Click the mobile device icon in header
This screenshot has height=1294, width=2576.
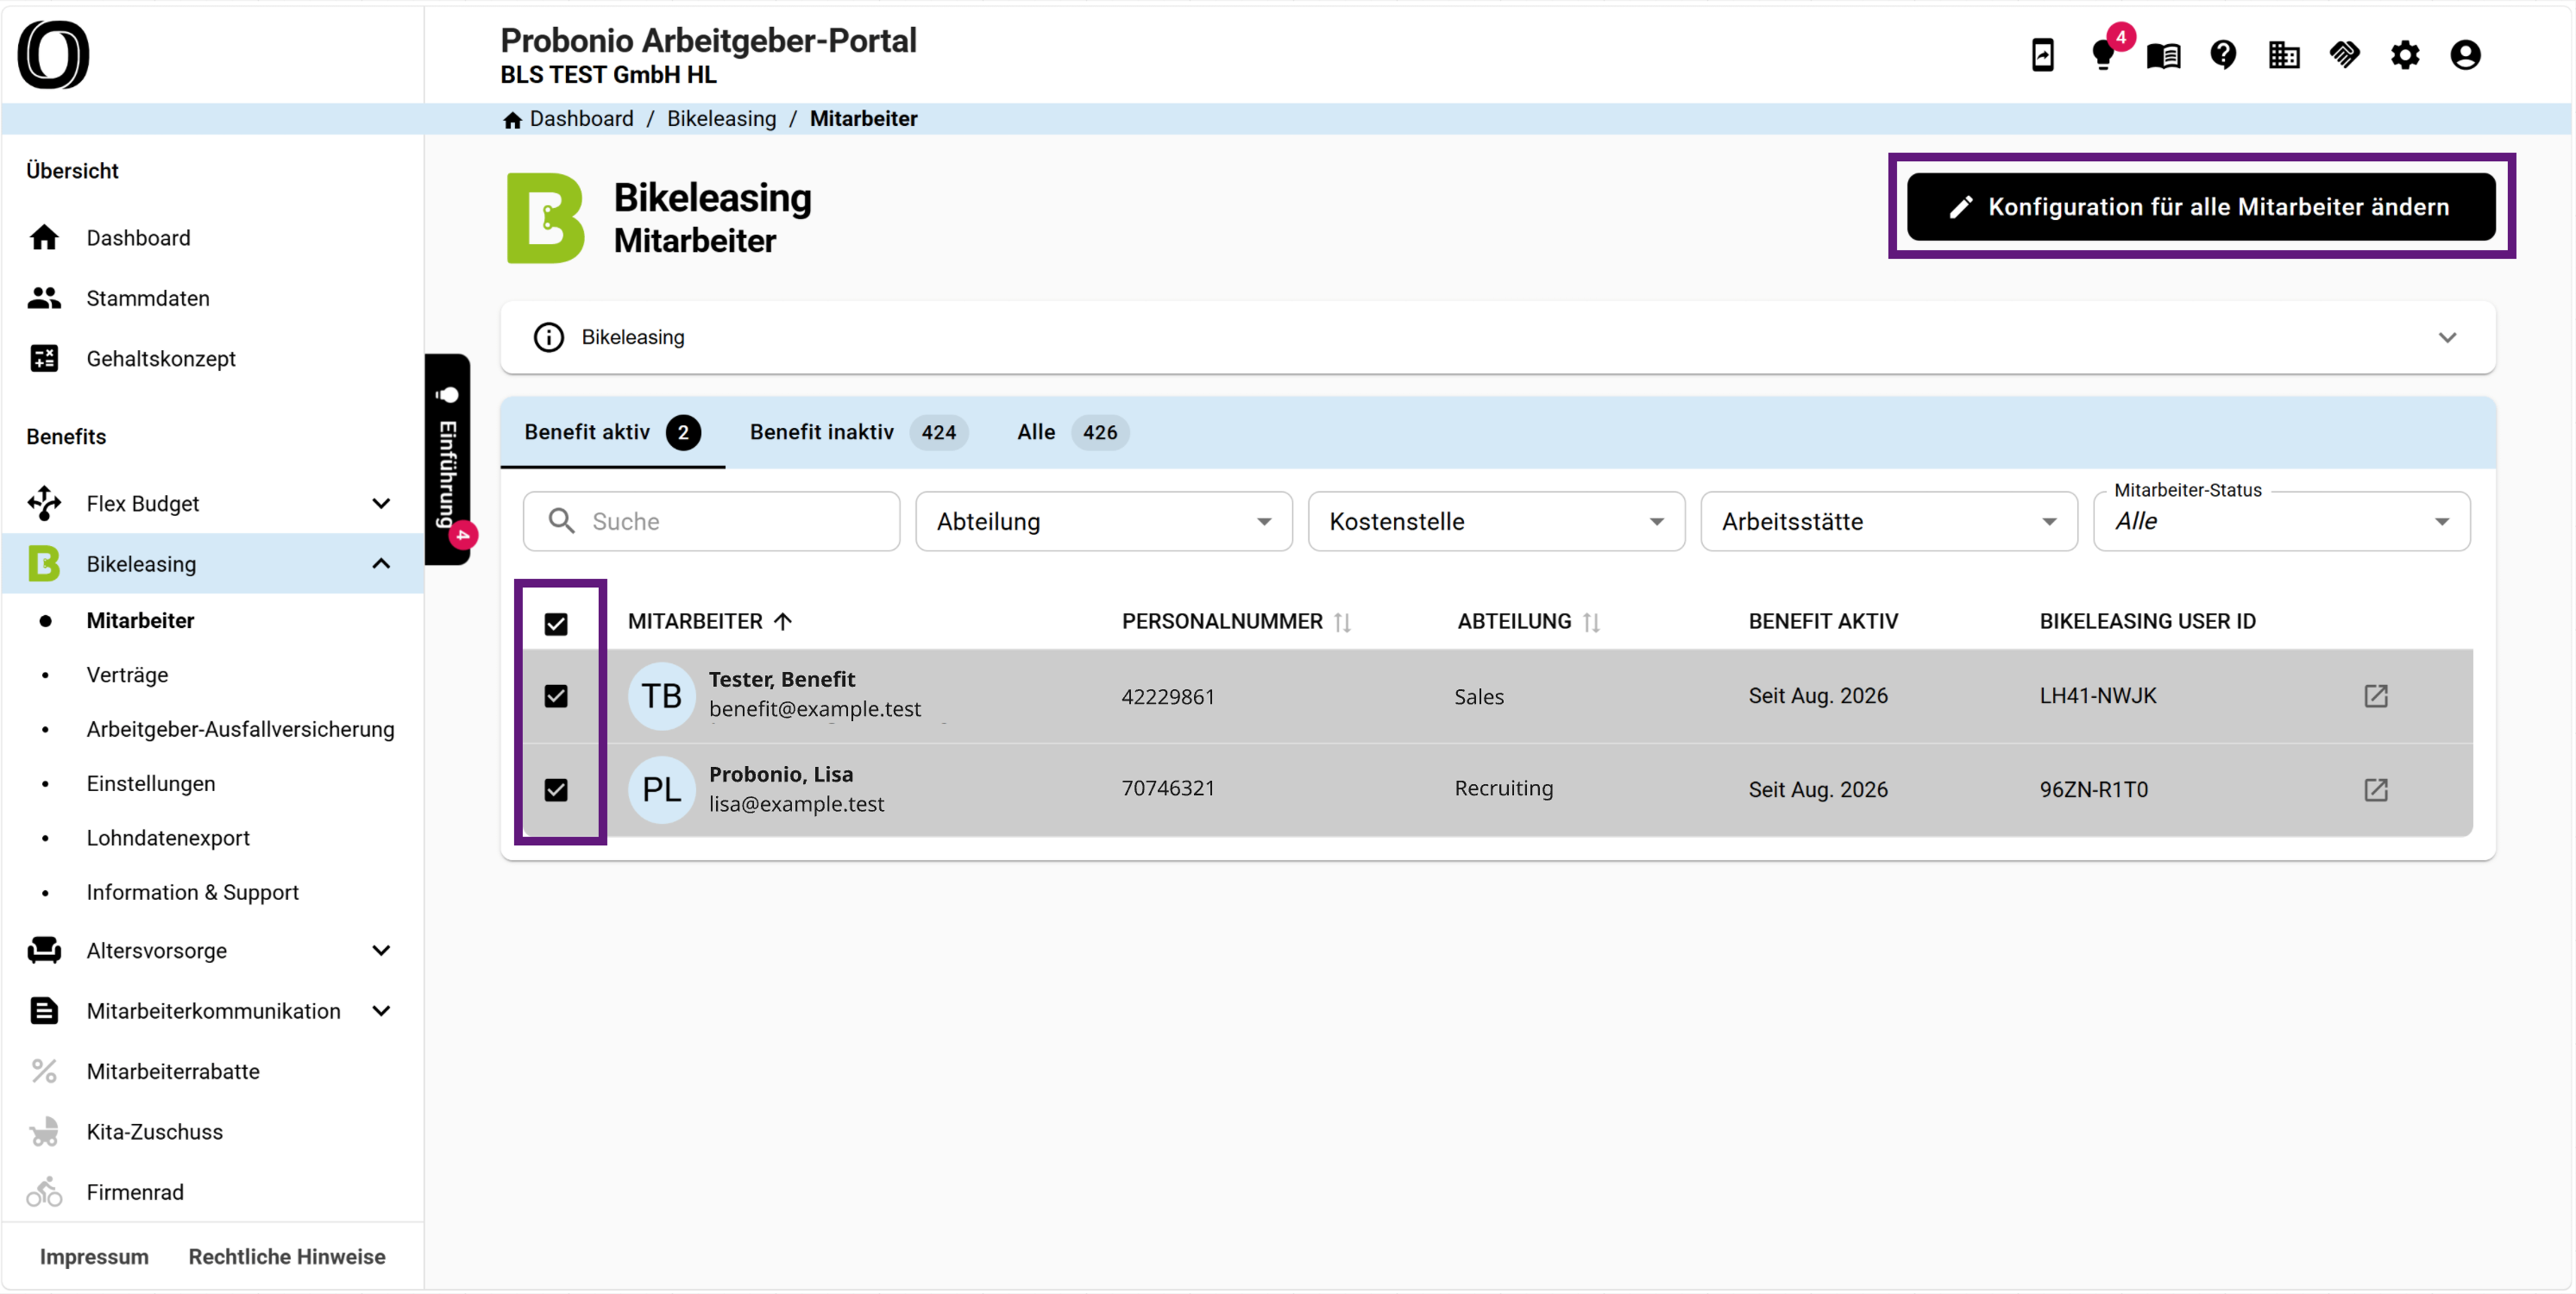click(2042, 55)
